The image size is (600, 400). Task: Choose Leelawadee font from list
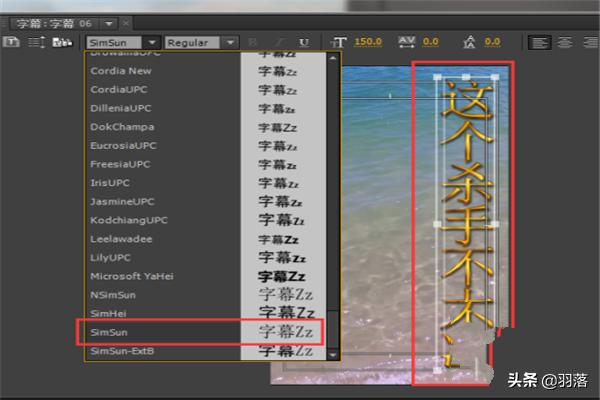207,239
